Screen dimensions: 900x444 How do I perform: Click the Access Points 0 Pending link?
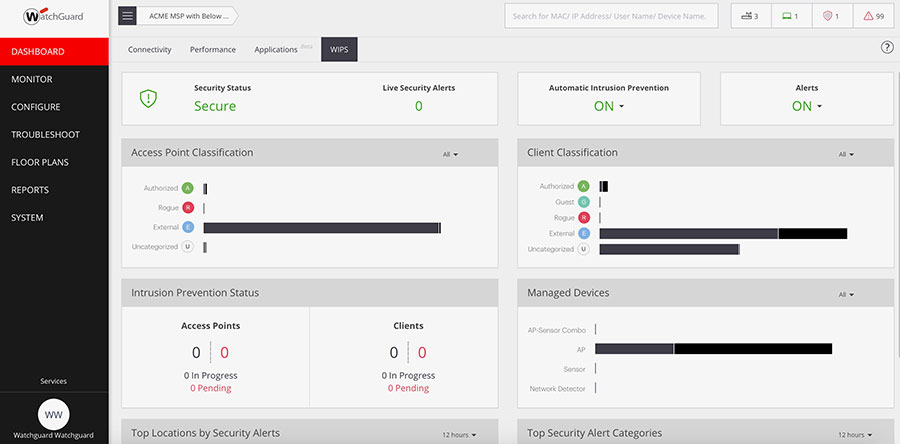coord(210,388)
